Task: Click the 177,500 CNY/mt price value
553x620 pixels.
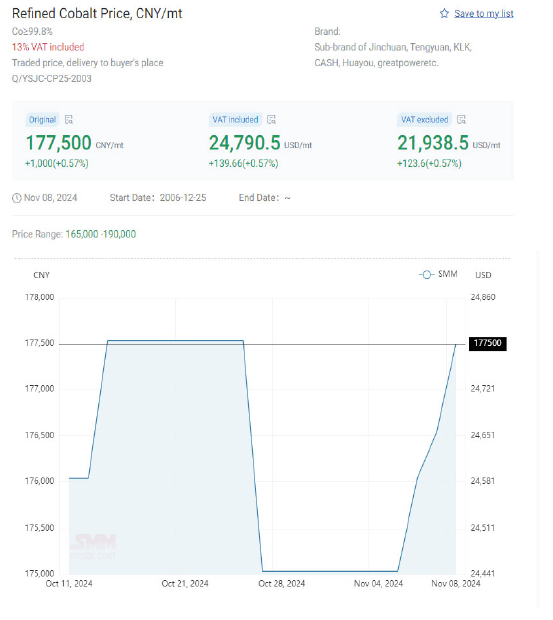Action: pos(74,143)
